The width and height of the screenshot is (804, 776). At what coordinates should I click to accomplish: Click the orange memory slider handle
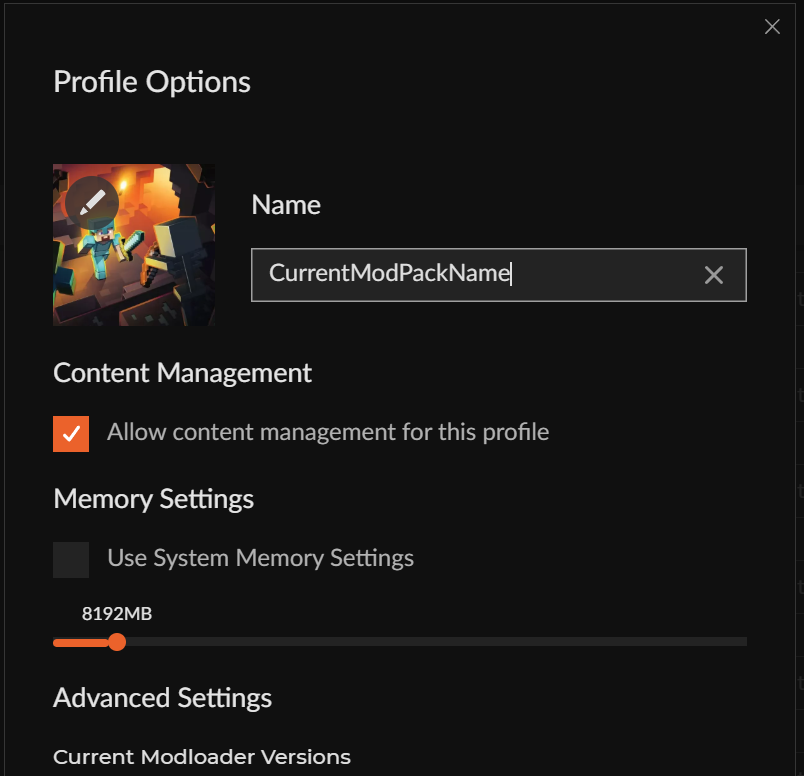[117, 642]
